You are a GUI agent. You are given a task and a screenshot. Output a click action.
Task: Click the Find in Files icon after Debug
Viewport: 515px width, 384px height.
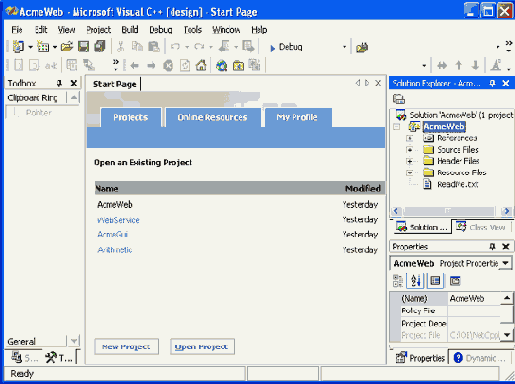click(x=362, y=47)
